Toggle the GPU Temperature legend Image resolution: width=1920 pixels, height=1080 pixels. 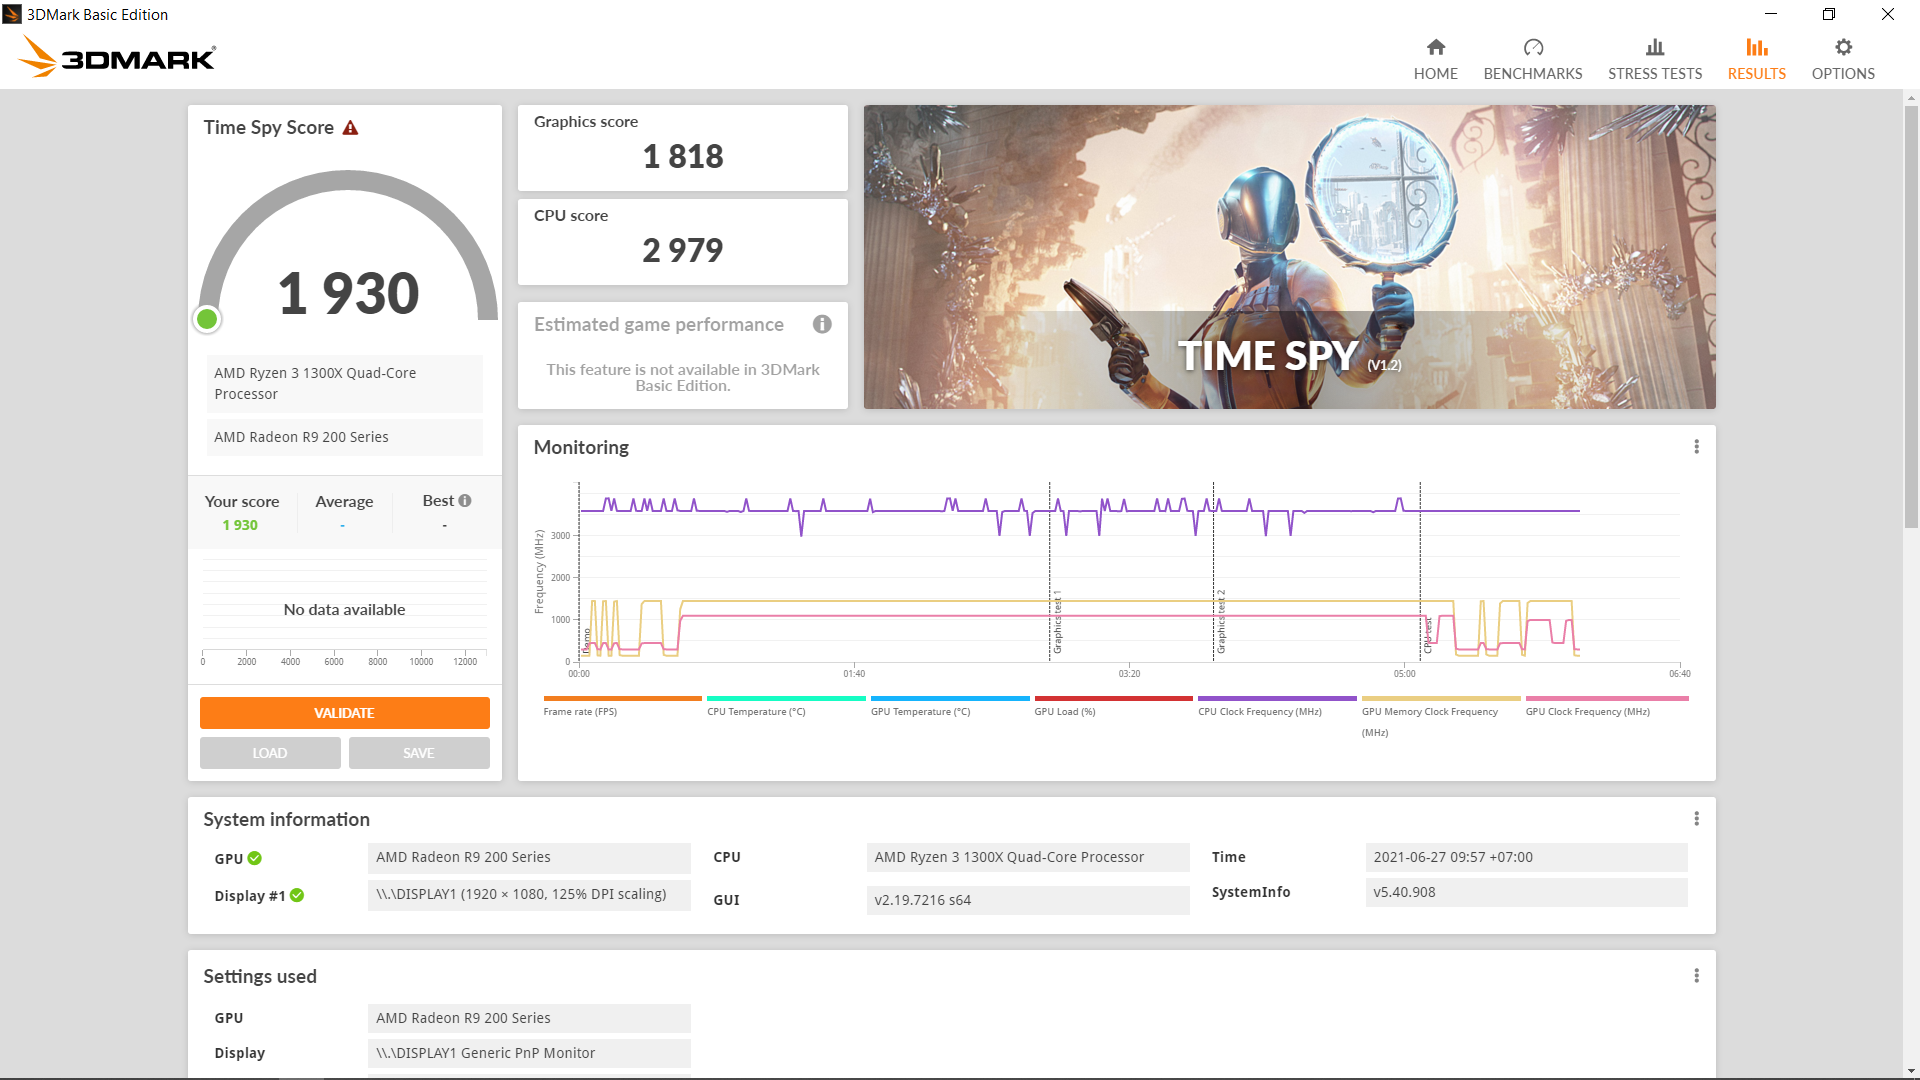click(950, 706)
